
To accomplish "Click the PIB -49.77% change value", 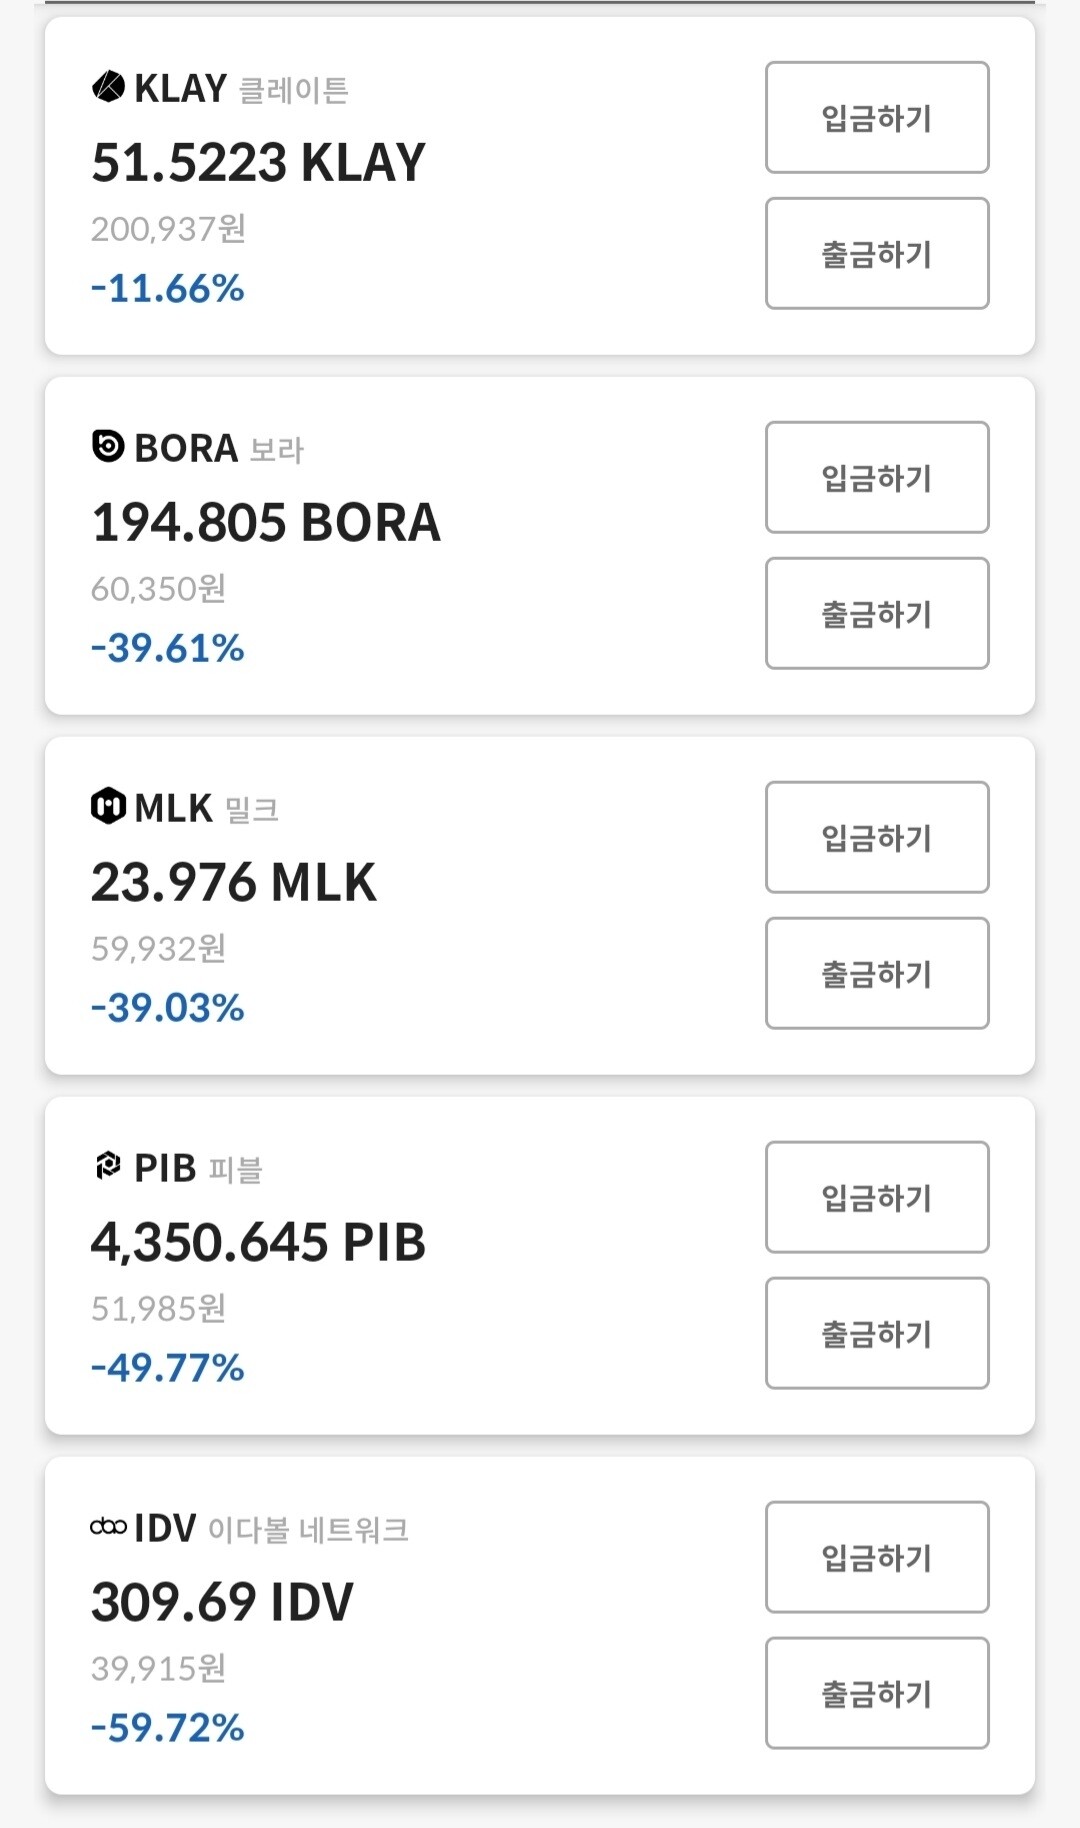I will tap(168, 1368).
